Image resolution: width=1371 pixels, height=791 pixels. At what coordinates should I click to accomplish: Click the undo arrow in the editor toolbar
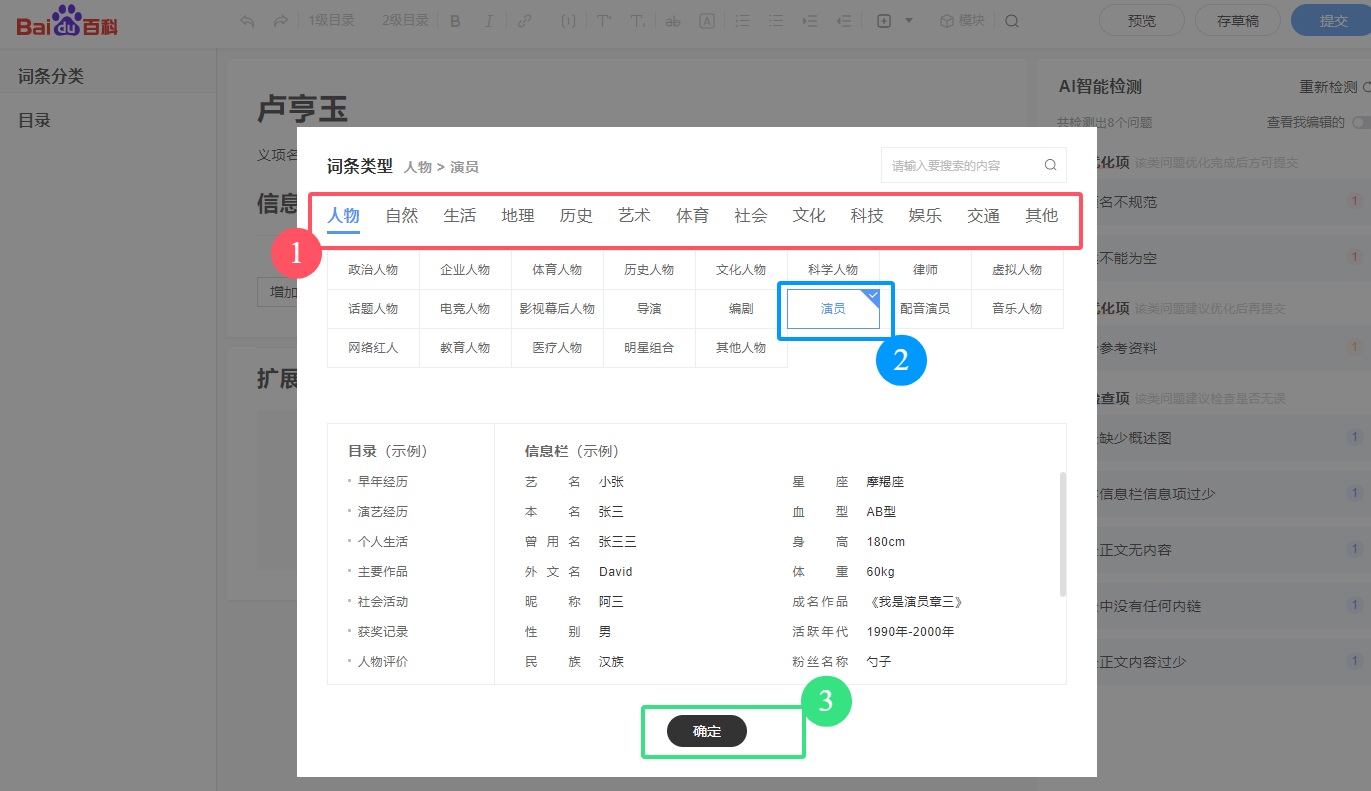click(248, 21)
